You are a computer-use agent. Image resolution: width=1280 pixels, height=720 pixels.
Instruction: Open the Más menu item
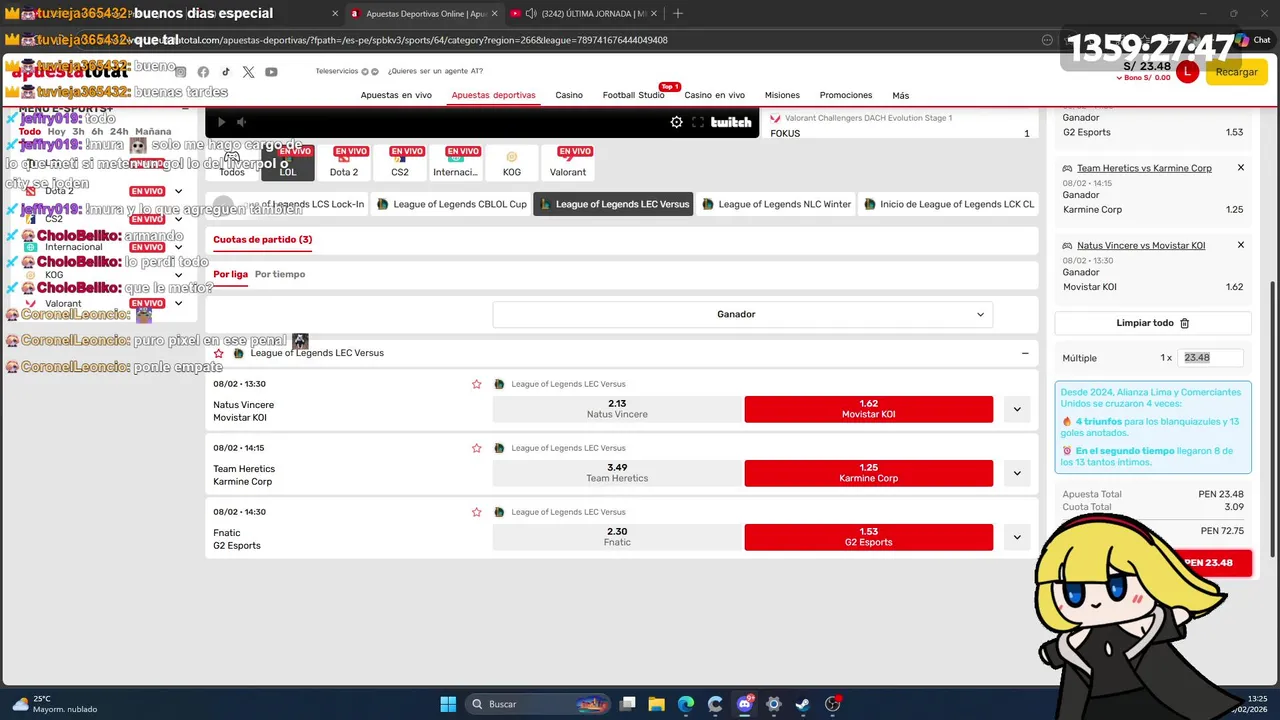[901, 95]
